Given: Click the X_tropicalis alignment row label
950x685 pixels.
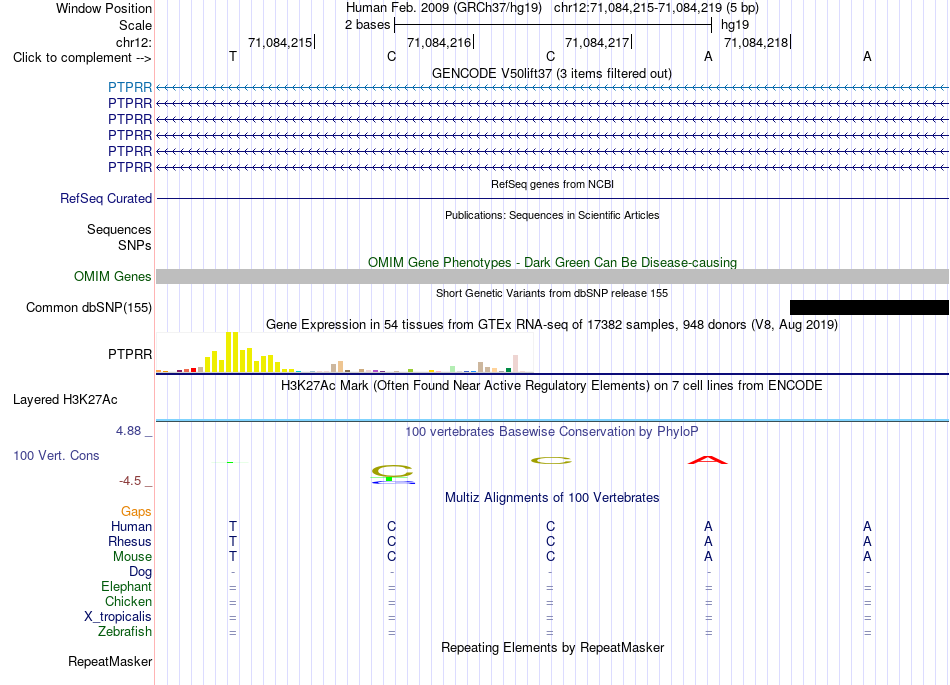Looking at the screenshot, I should pos(118,617).
